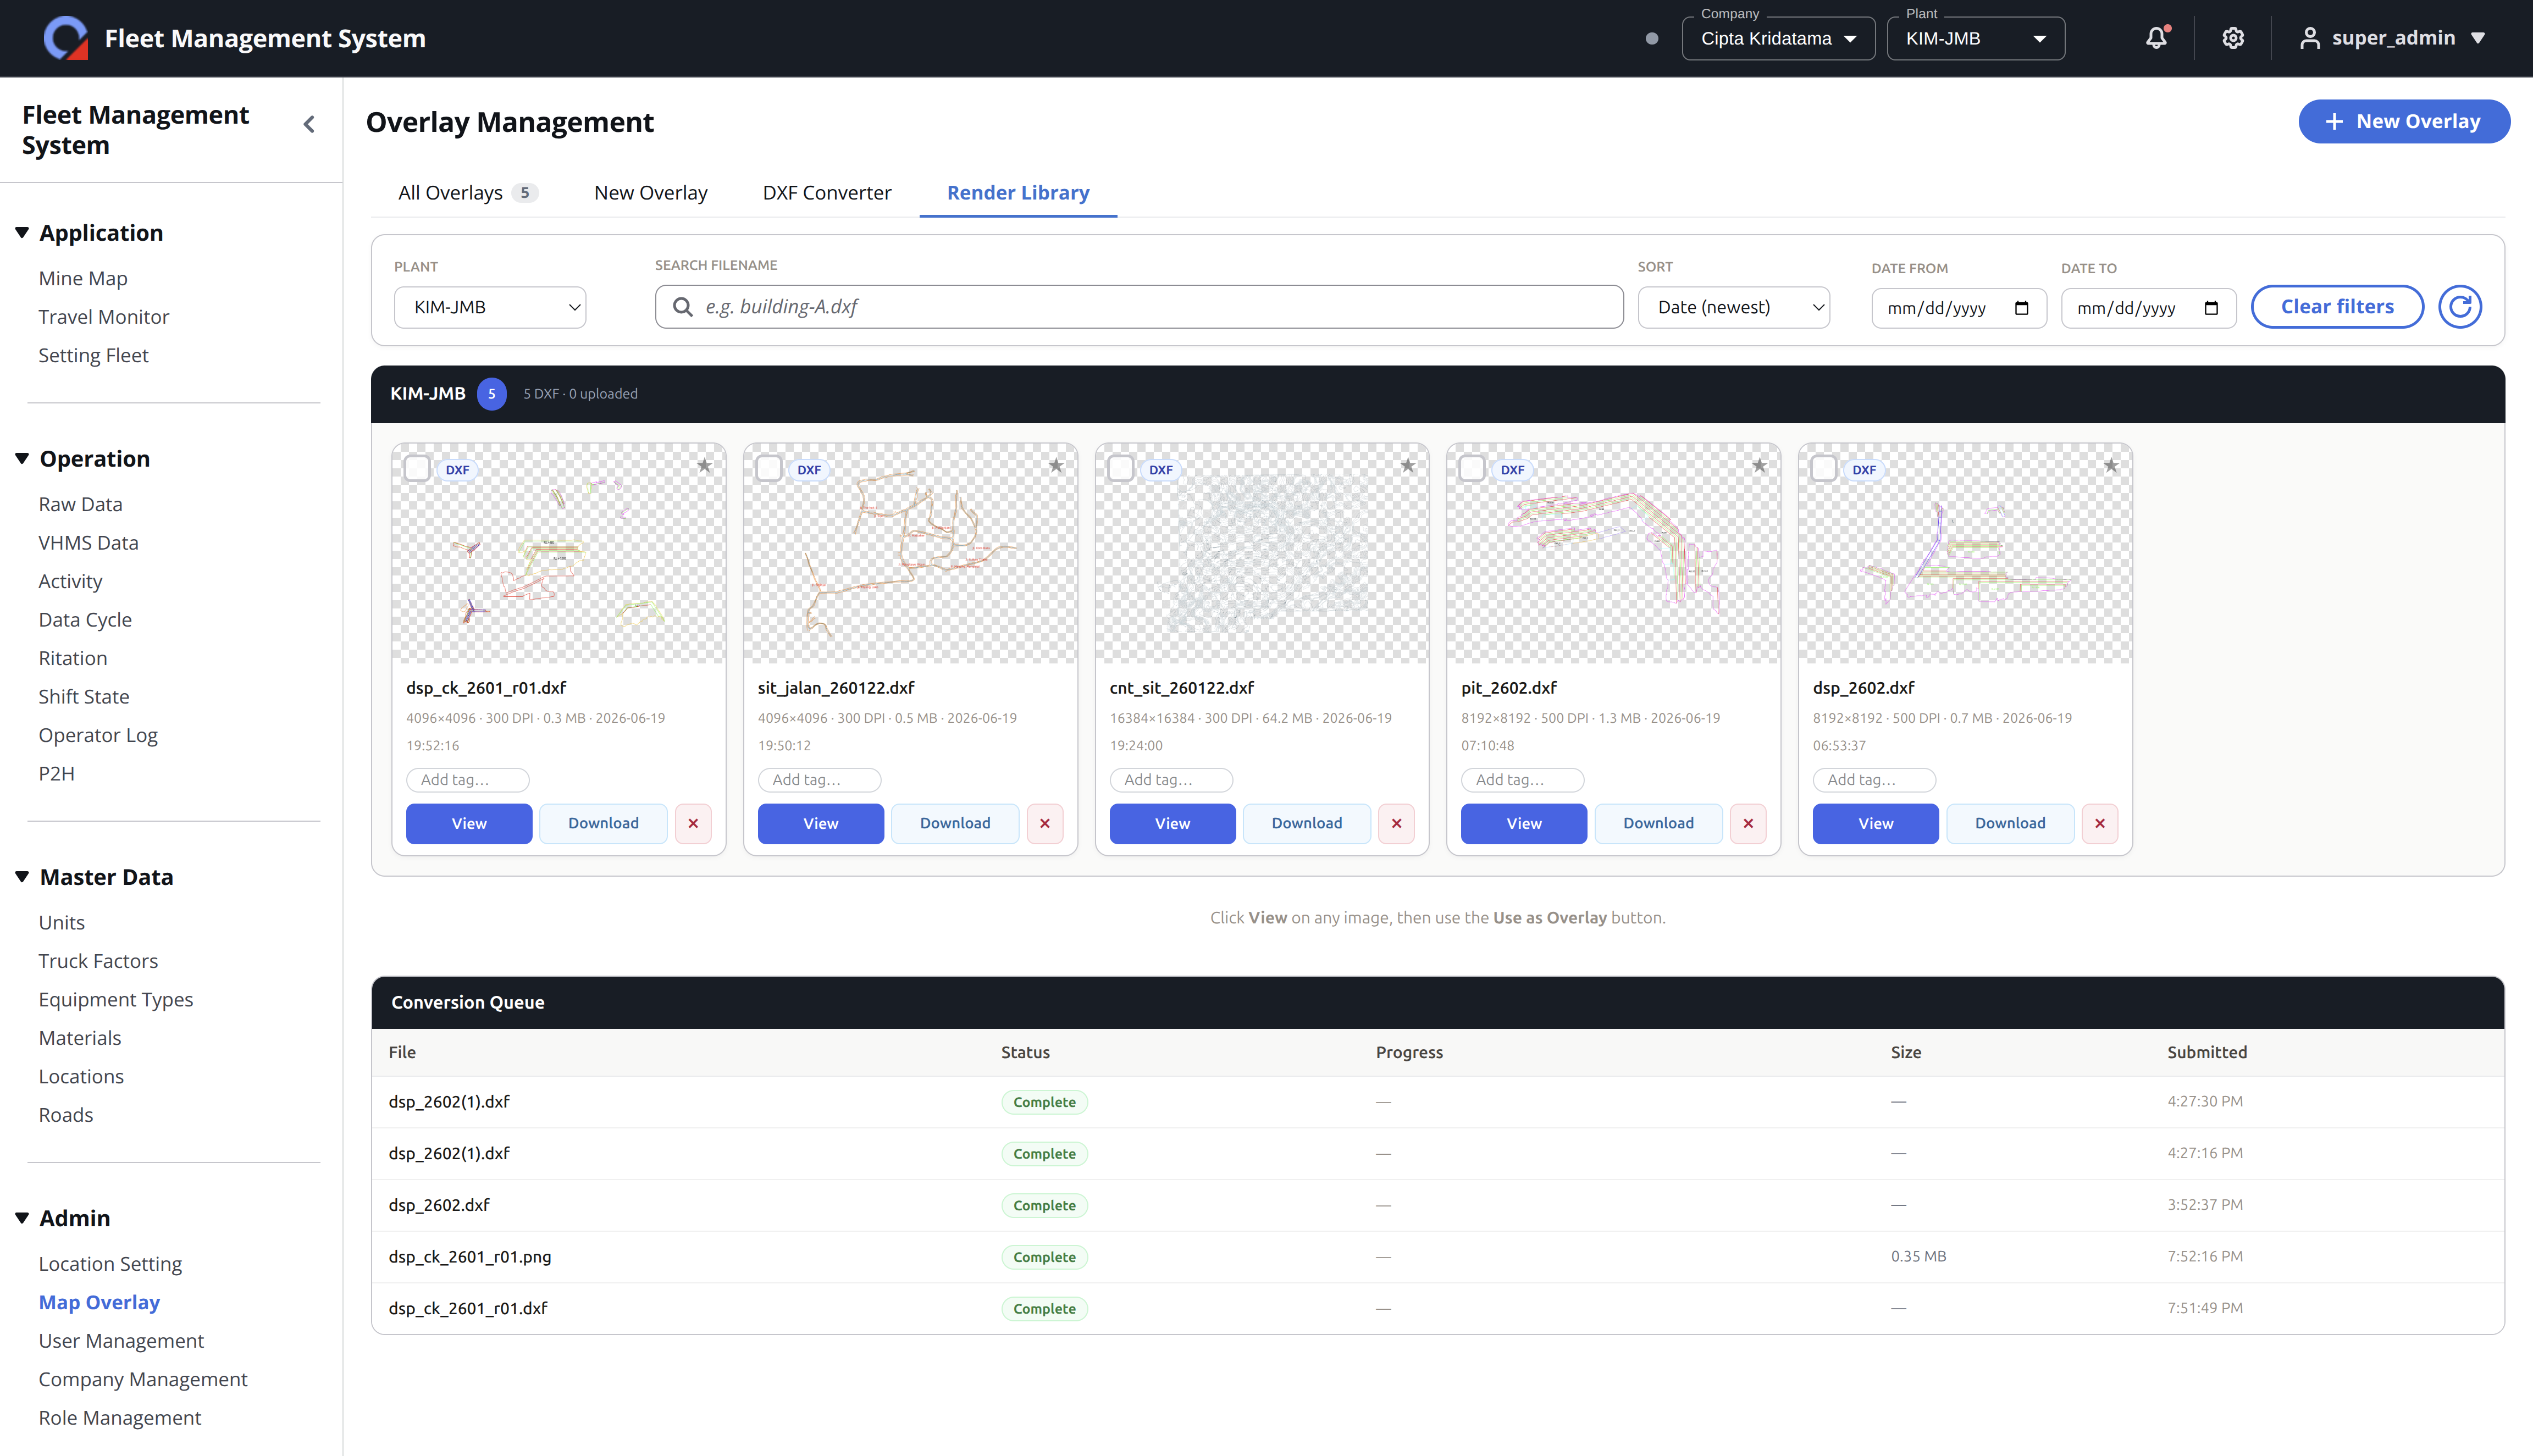Collapse the sidebar with the chevron arrow
This screenshot has height=1456, width=2533.
click(x=309, y=124)
